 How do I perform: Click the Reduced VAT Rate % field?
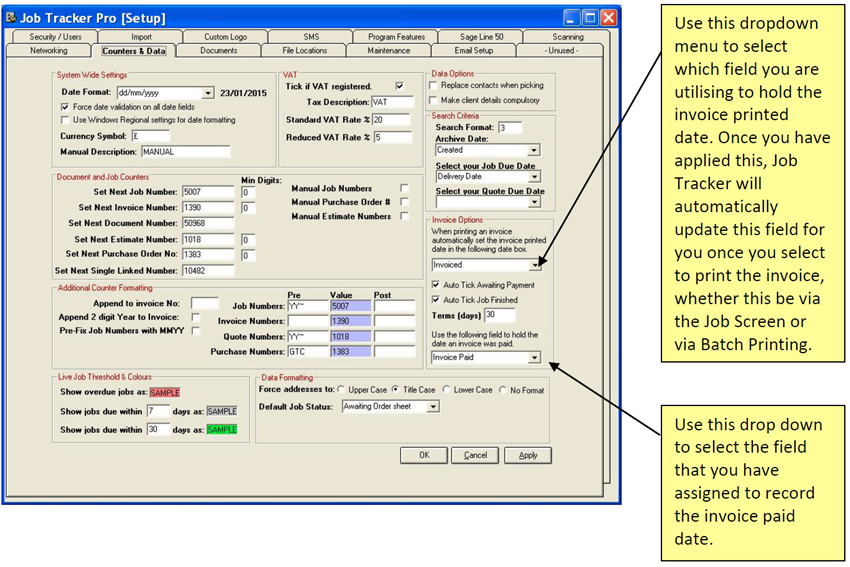(392, 138)
